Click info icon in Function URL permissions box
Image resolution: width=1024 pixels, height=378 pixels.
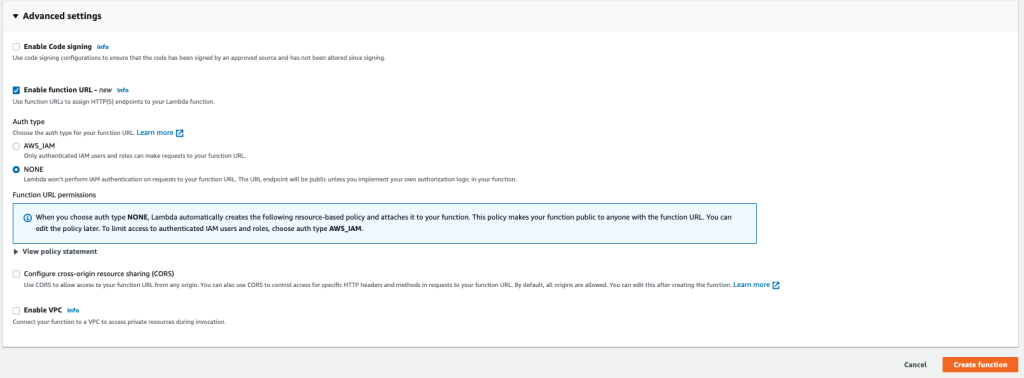click(x=27, y=217)
